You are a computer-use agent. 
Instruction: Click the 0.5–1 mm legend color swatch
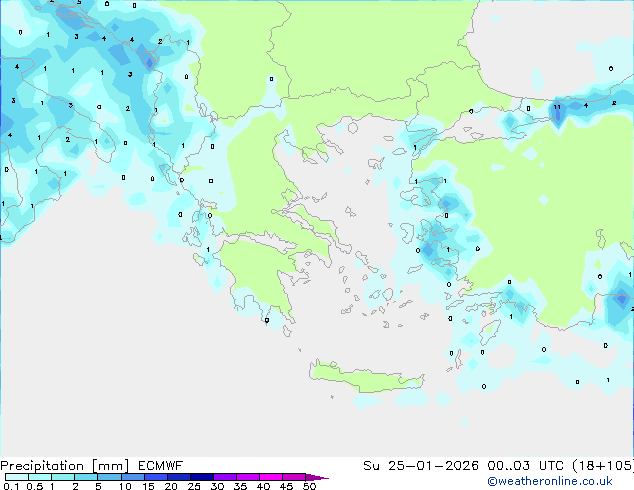pos(40,477)
